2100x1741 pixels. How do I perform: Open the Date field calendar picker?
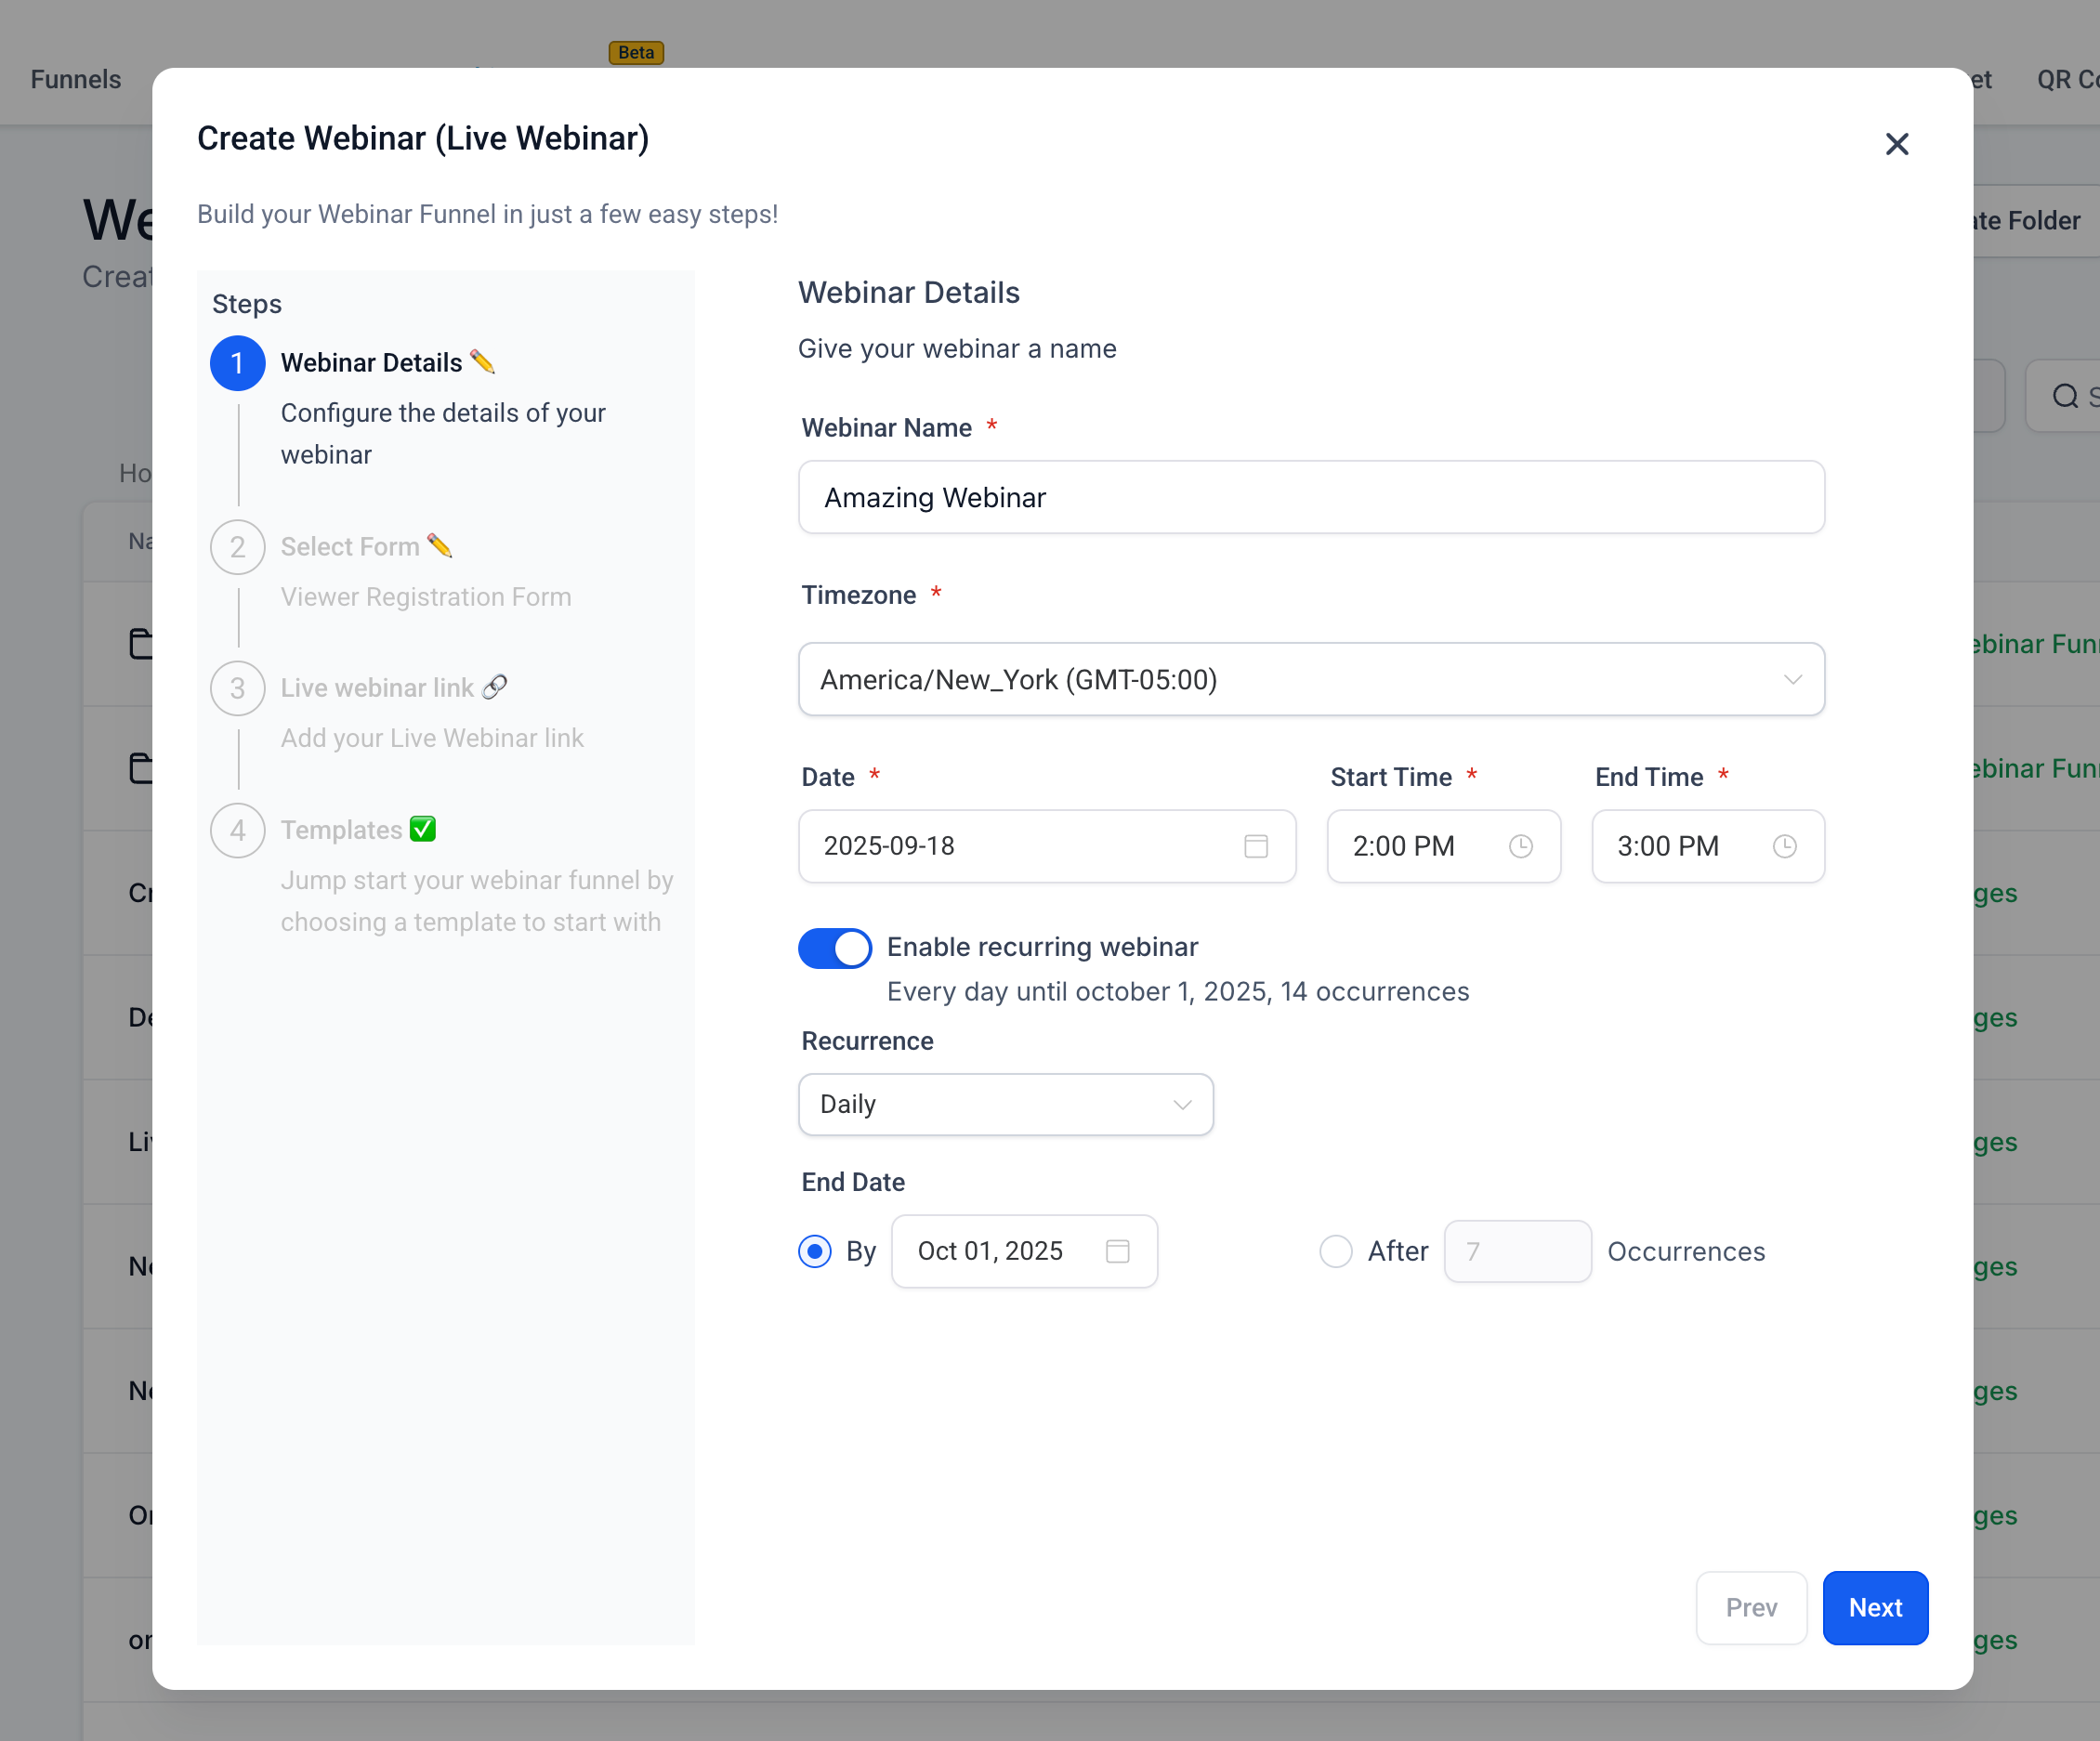pyautogui.click(x=1256, y=846)
